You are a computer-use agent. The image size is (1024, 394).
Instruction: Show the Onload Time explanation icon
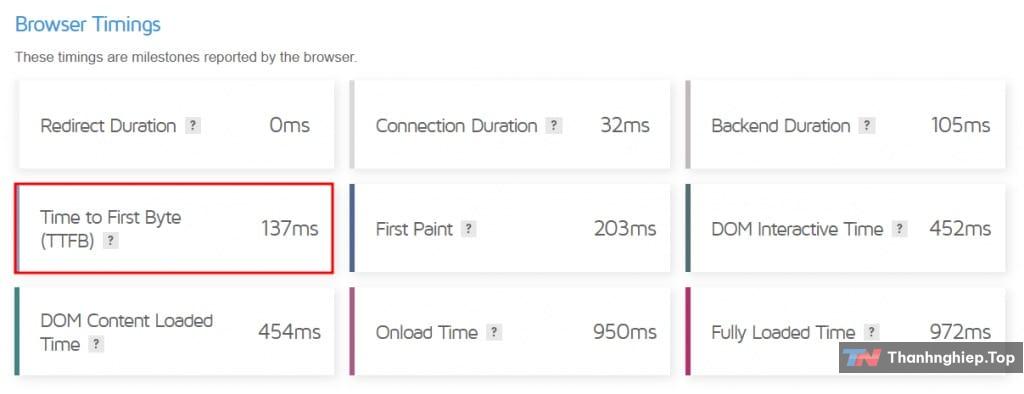pos(494,332)
